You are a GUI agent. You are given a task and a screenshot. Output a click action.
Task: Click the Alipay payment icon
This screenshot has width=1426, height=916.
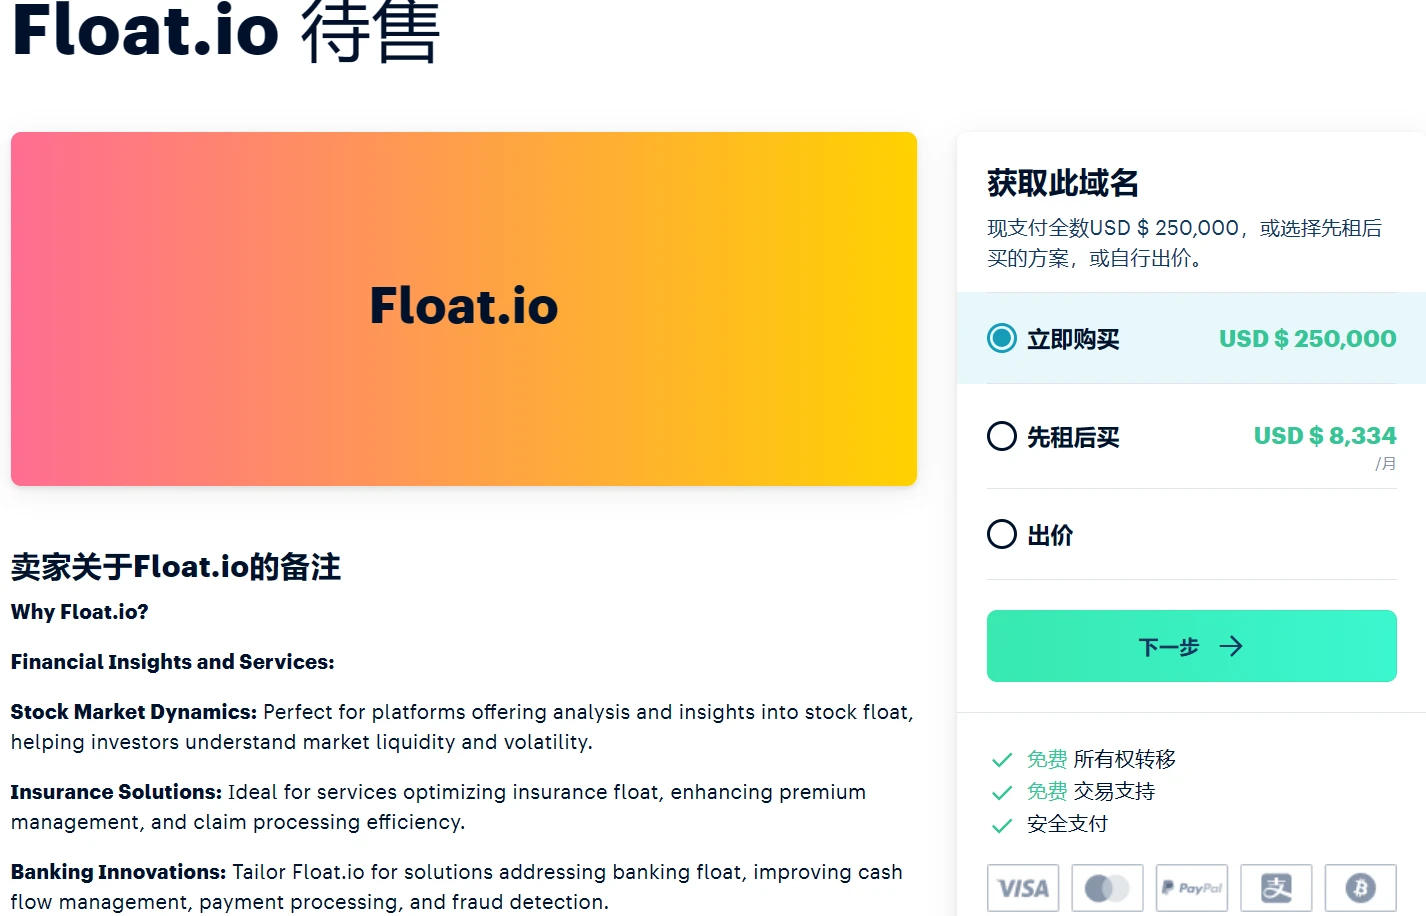pyautogui.click(x=1276, y=888)
